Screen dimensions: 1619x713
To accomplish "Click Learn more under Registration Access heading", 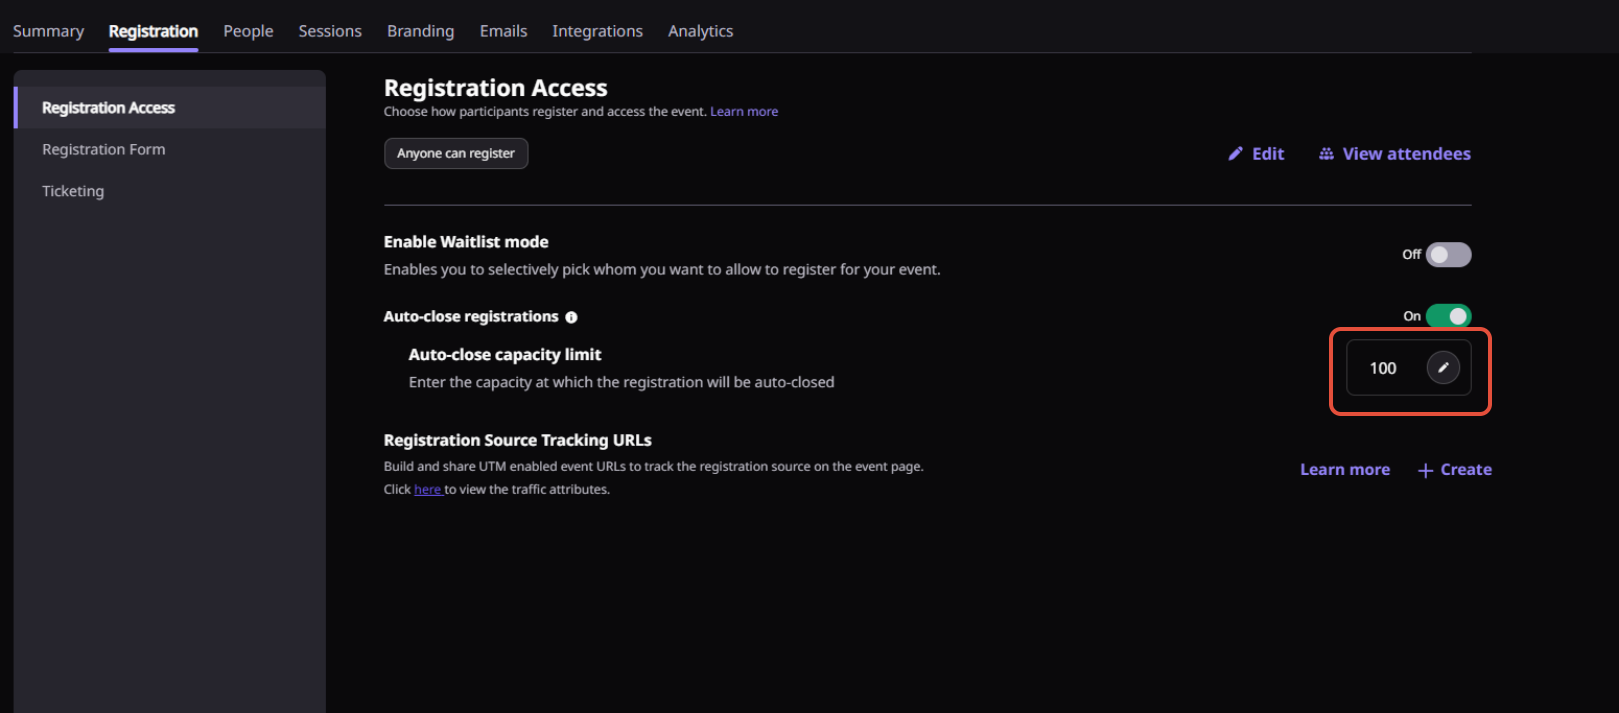I will click(x=744, y=112).
